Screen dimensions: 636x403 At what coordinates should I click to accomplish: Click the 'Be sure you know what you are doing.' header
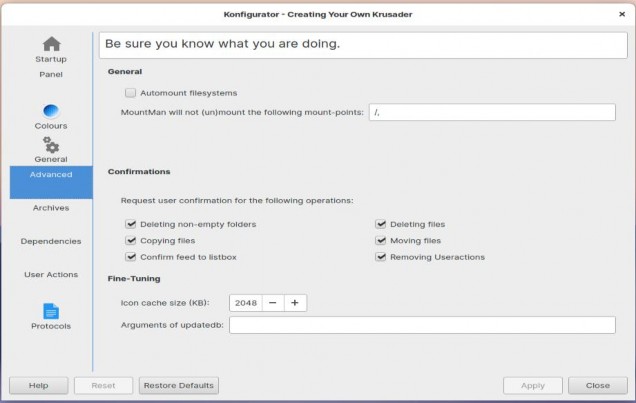[x=222, y=43]
